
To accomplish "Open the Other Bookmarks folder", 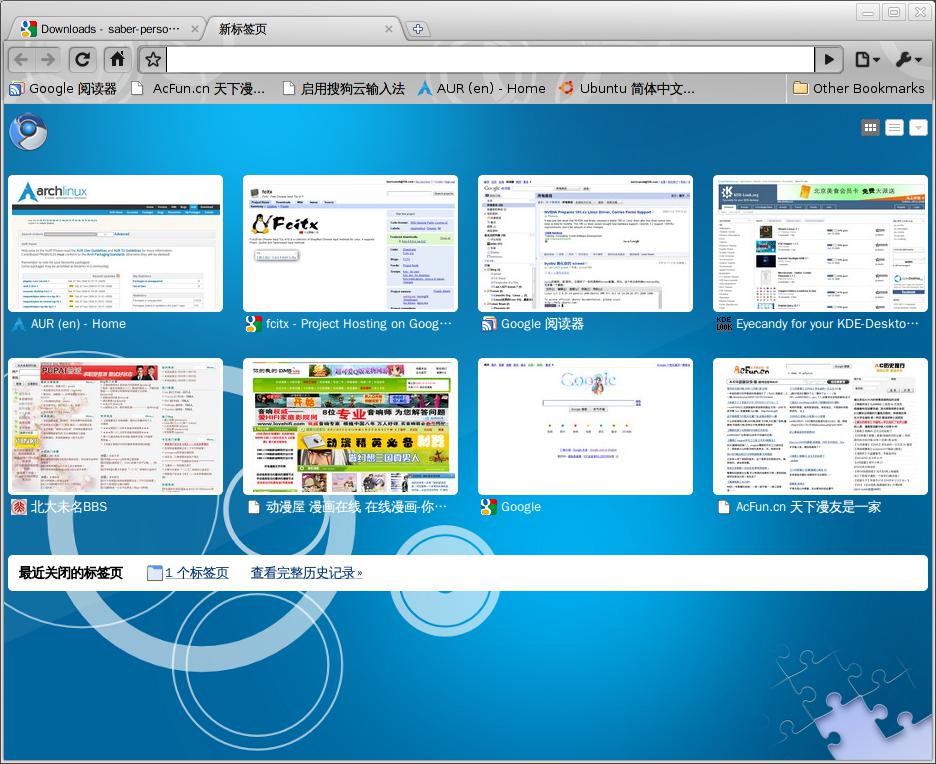I will (858, 89).
